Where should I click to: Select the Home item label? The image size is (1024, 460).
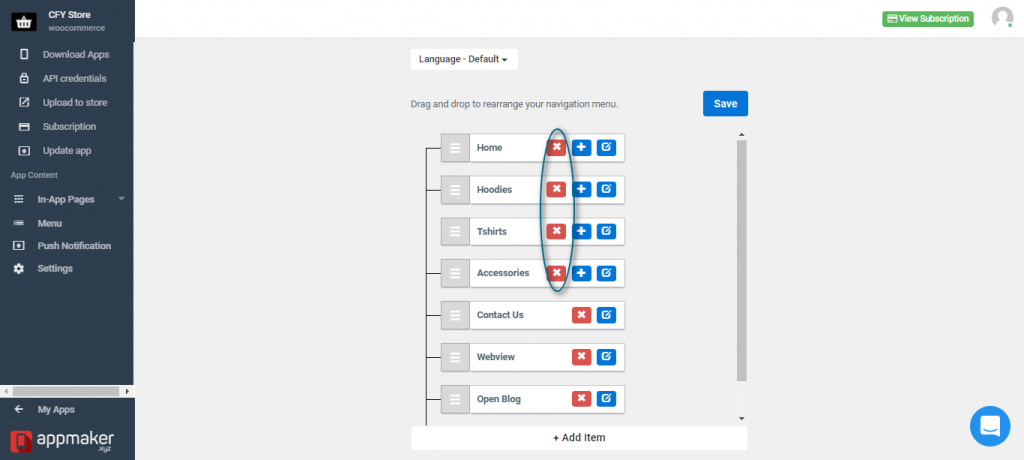coord(489,148)
